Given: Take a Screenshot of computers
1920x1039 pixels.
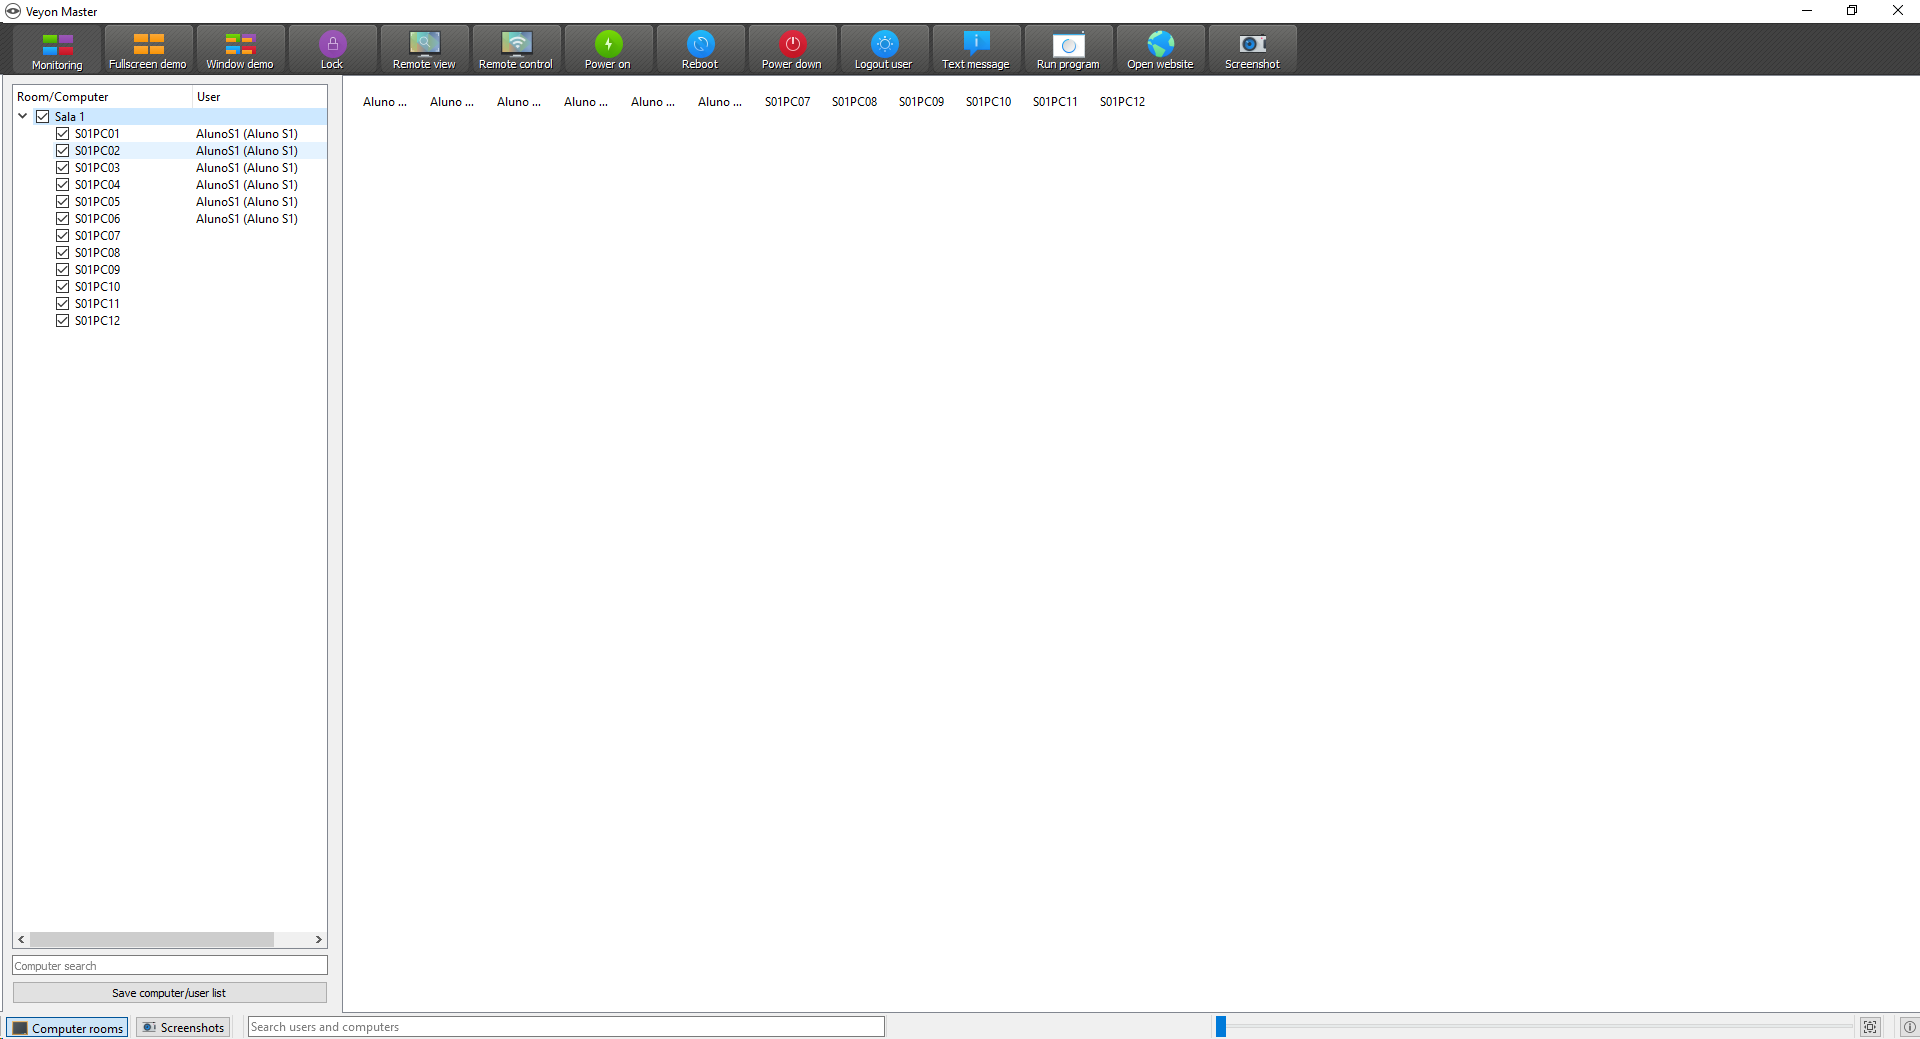Looking at the screenshot, I should (1251, 49).
